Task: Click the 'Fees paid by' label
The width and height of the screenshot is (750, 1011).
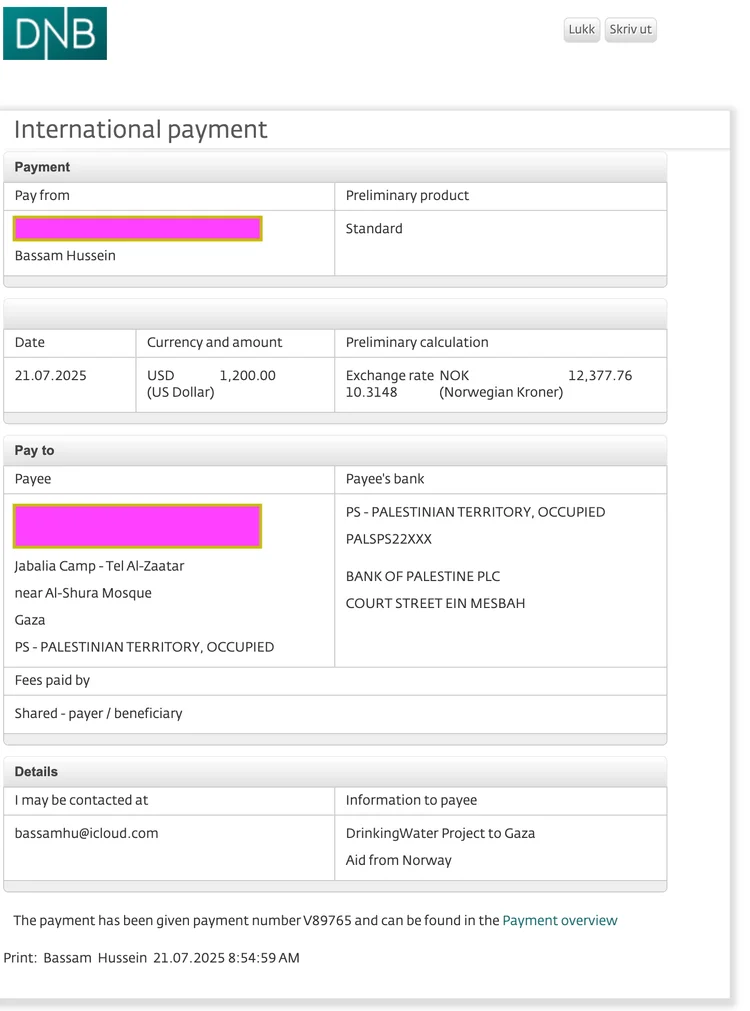Action: pos(52,680)
